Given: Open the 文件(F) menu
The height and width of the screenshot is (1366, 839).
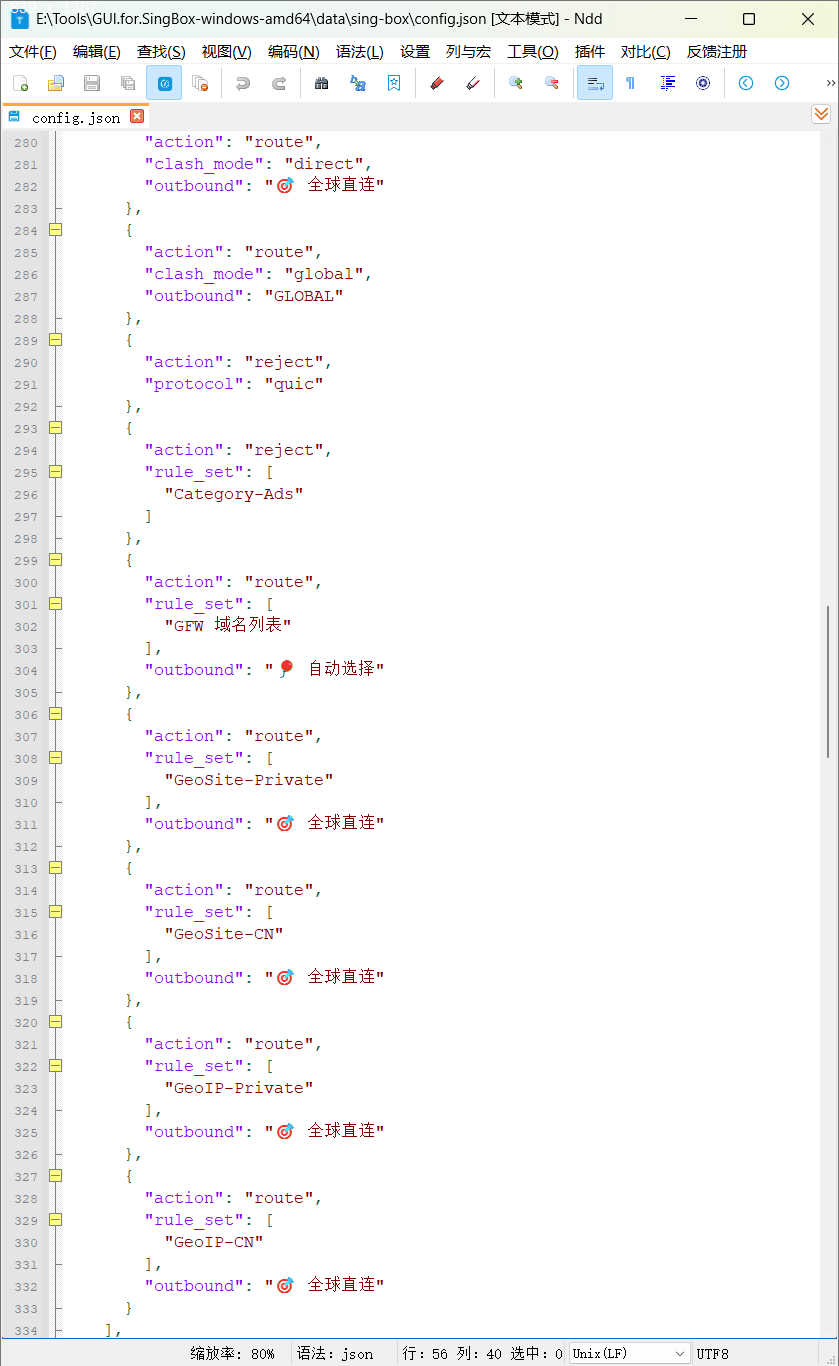Looking at the screenshot, I should [x=33, y=52].
